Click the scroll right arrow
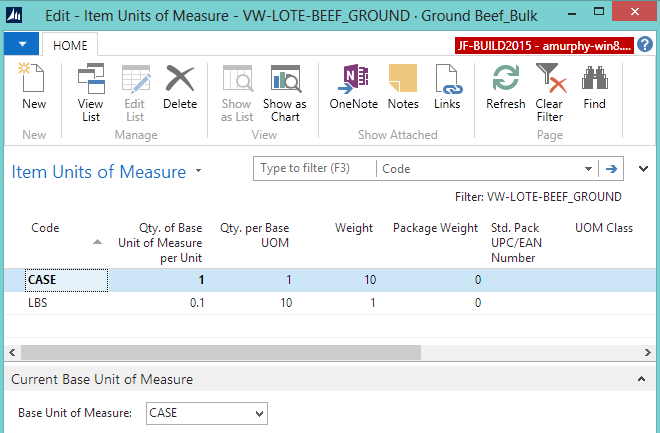The width and height of the screenshot is (660, 433). [x=648, y=353]
